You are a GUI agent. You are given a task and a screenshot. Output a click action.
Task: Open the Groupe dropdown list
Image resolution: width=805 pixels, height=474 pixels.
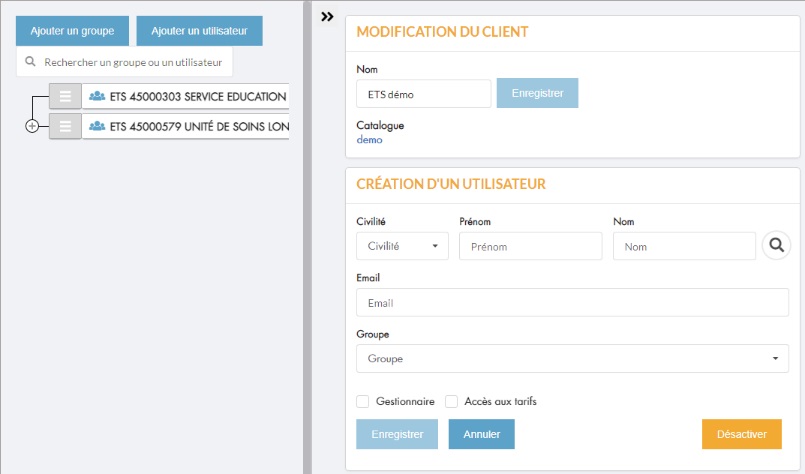(x=572, y=358)
